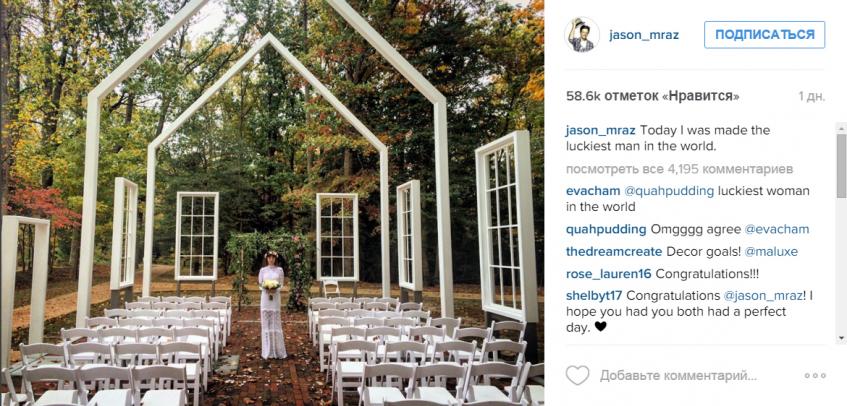The width and height of the screenshot is (847, 406).
Task: Open shelbyt17 commenter profile
Action: pyautogui.click(x=594, y=296)
